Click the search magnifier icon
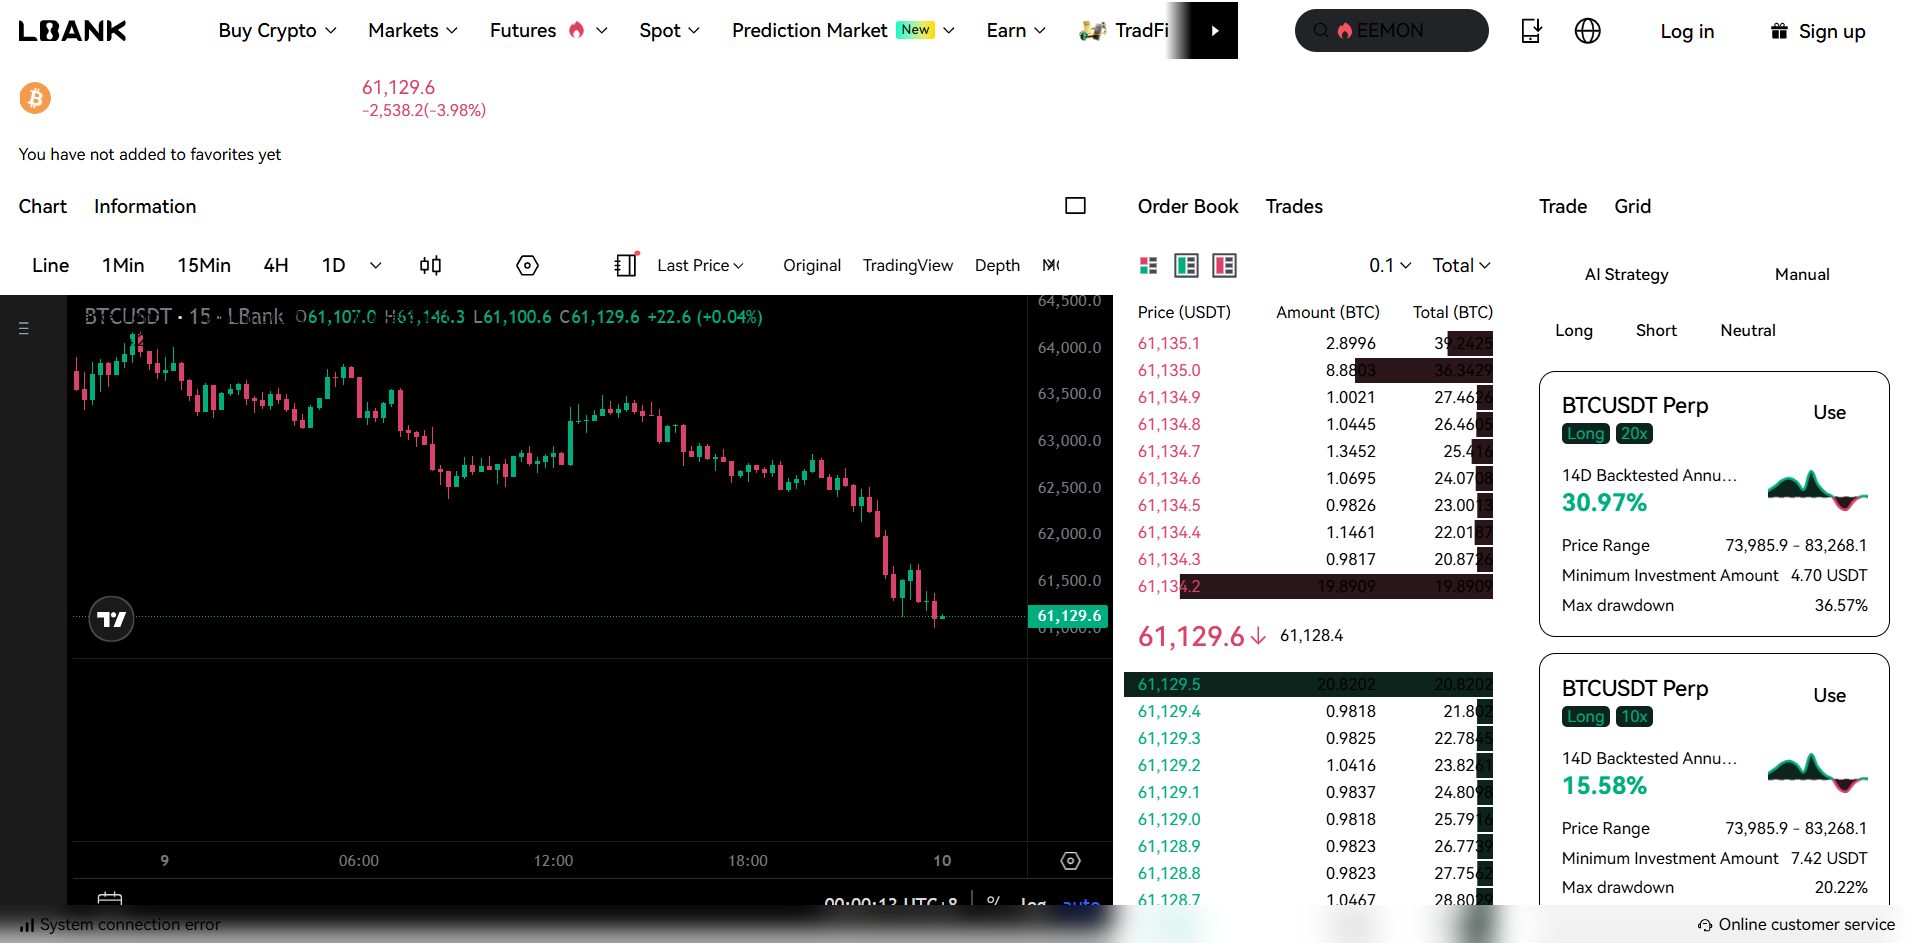Viewport: 1905px width, 943px height. click(x=1321, y=31)
